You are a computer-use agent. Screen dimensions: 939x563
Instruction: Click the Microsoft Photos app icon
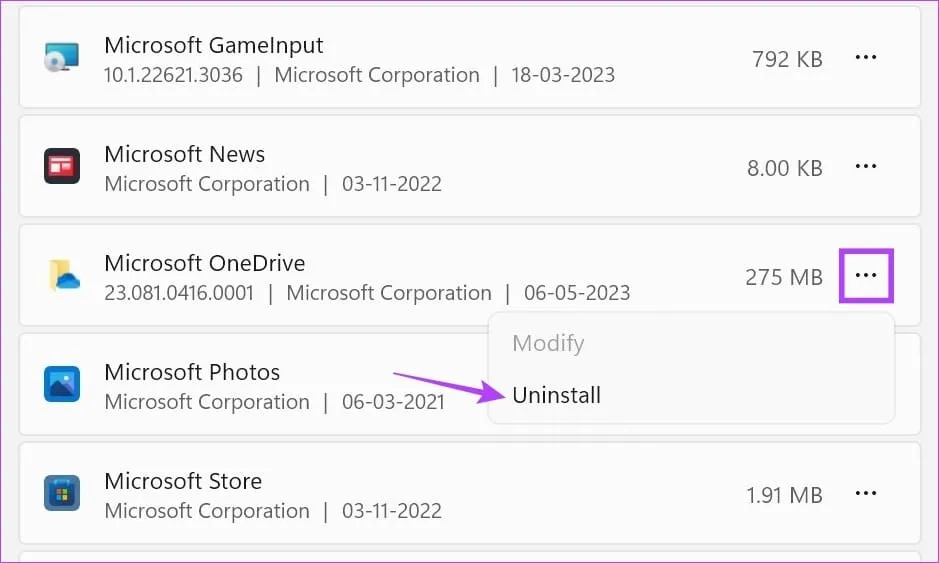[61, 384]
